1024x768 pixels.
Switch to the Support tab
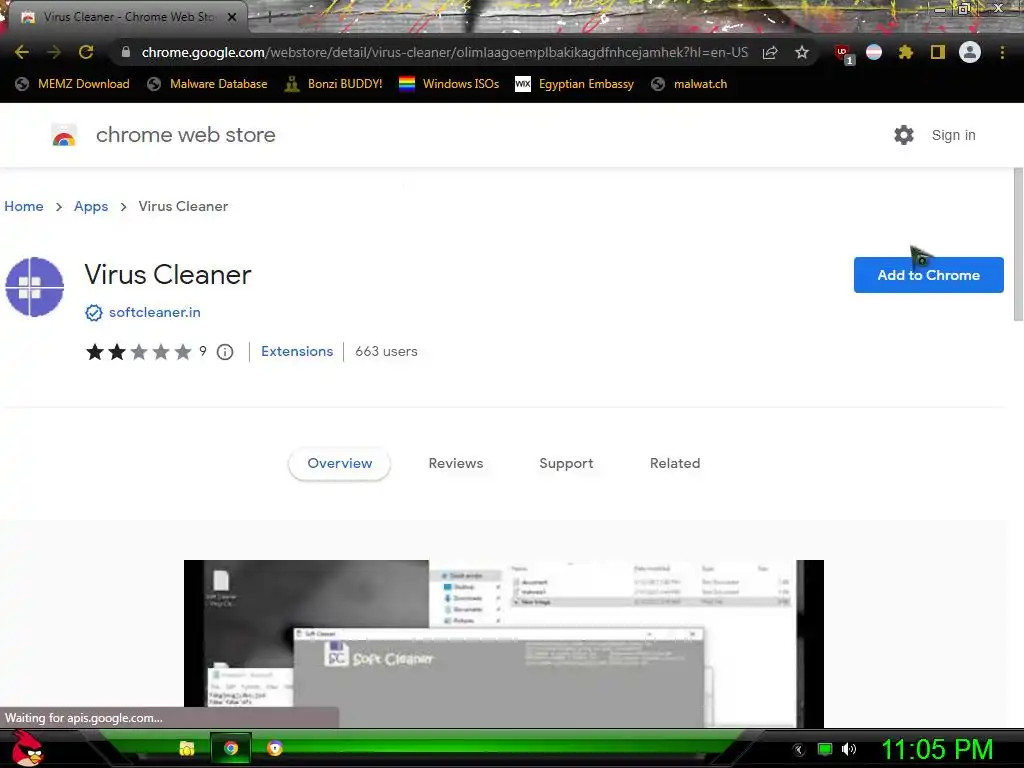click(566, 464)
